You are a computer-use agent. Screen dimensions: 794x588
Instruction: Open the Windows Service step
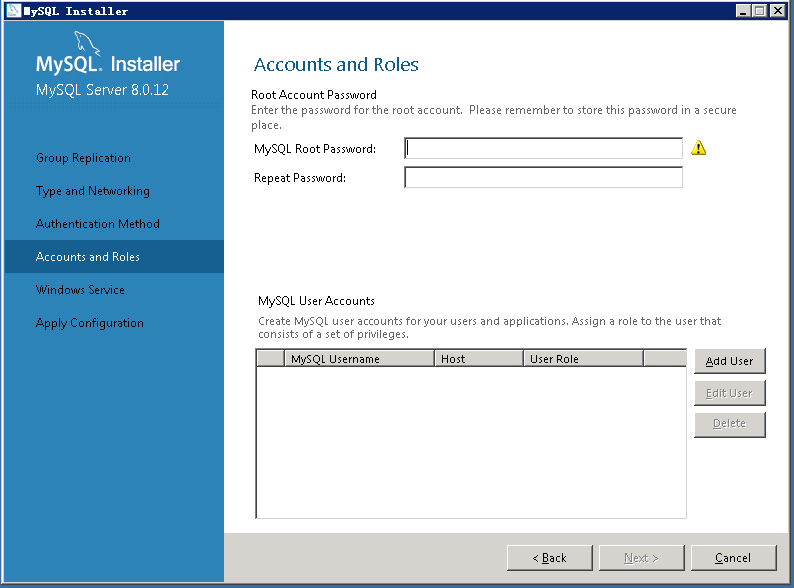[80, 290]
